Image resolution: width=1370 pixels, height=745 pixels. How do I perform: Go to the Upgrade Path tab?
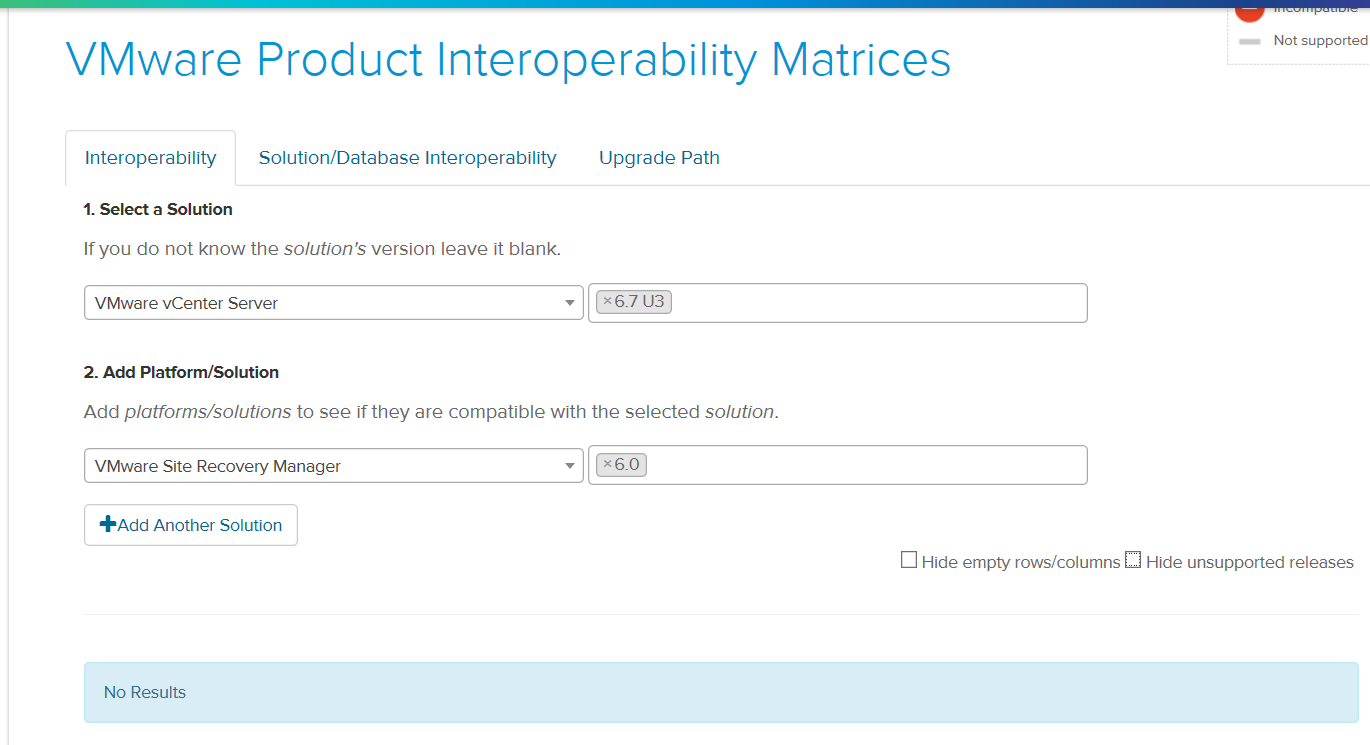tap(659, 158)
